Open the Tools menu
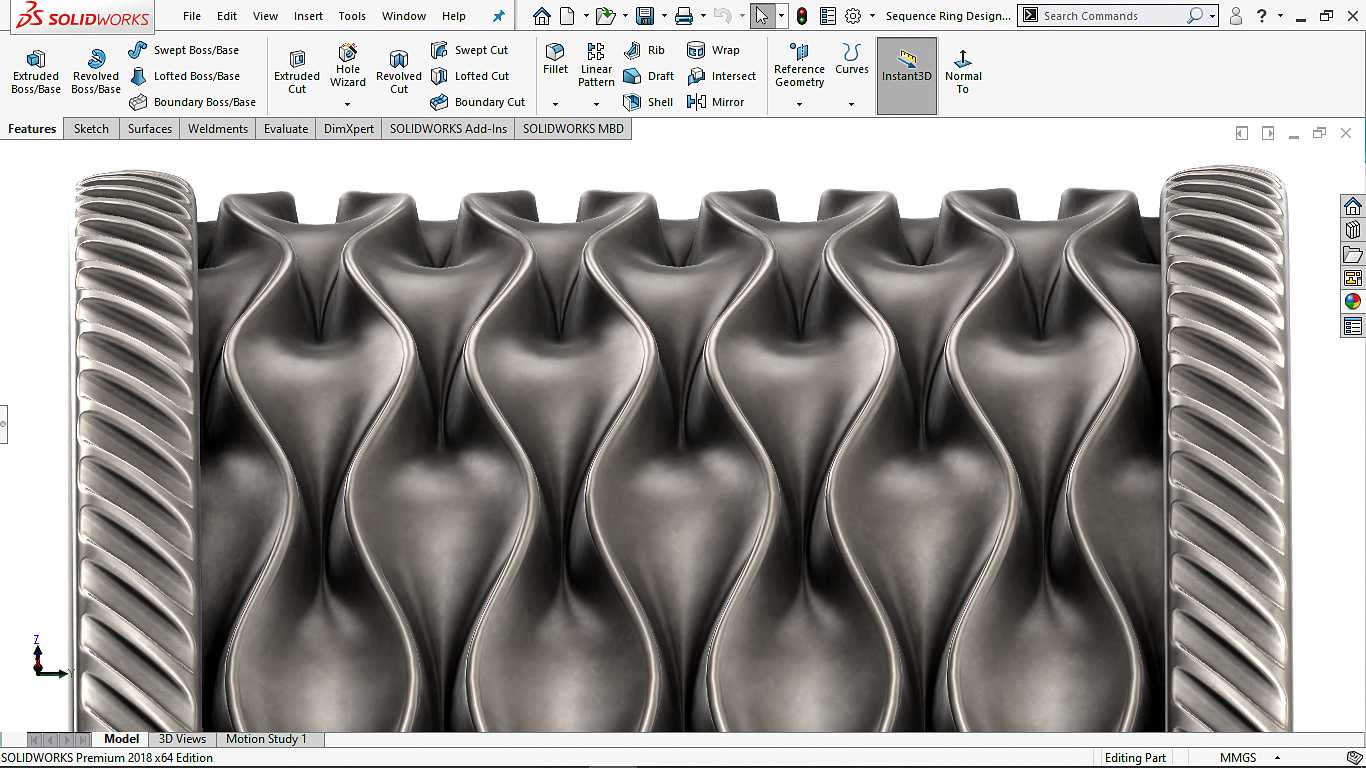1366x768 pixels. pos(352,16)
